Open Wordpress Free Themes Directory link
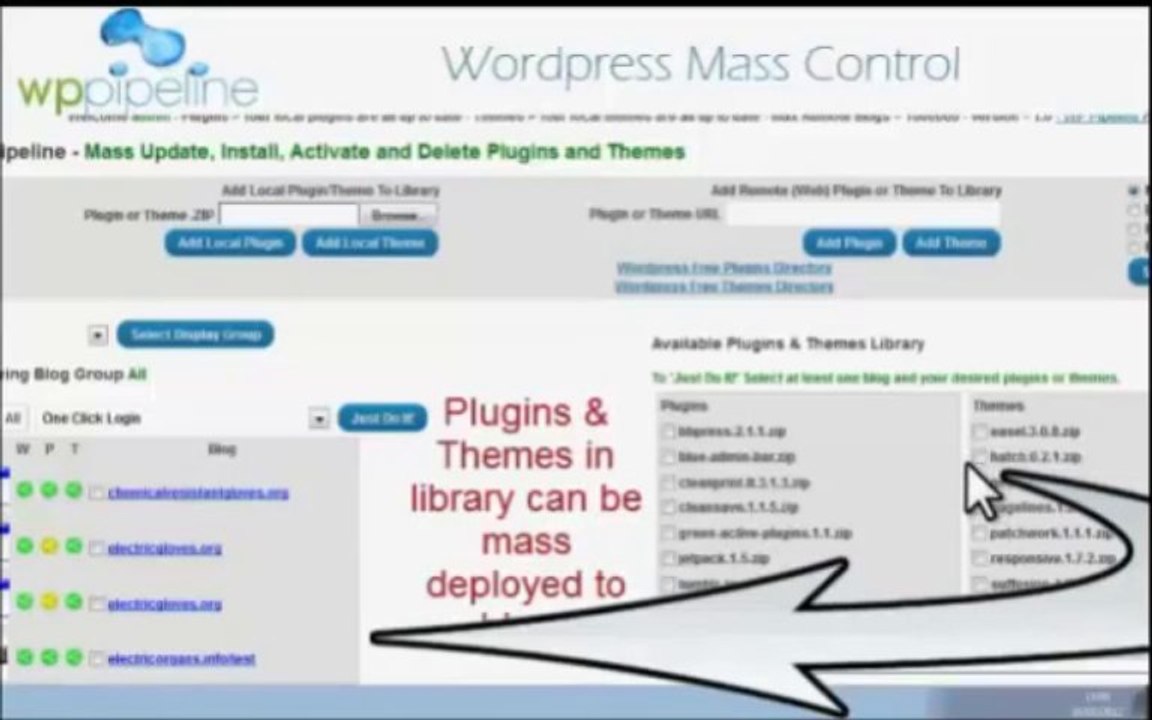1152x720 pixels. tap(724, 287)
